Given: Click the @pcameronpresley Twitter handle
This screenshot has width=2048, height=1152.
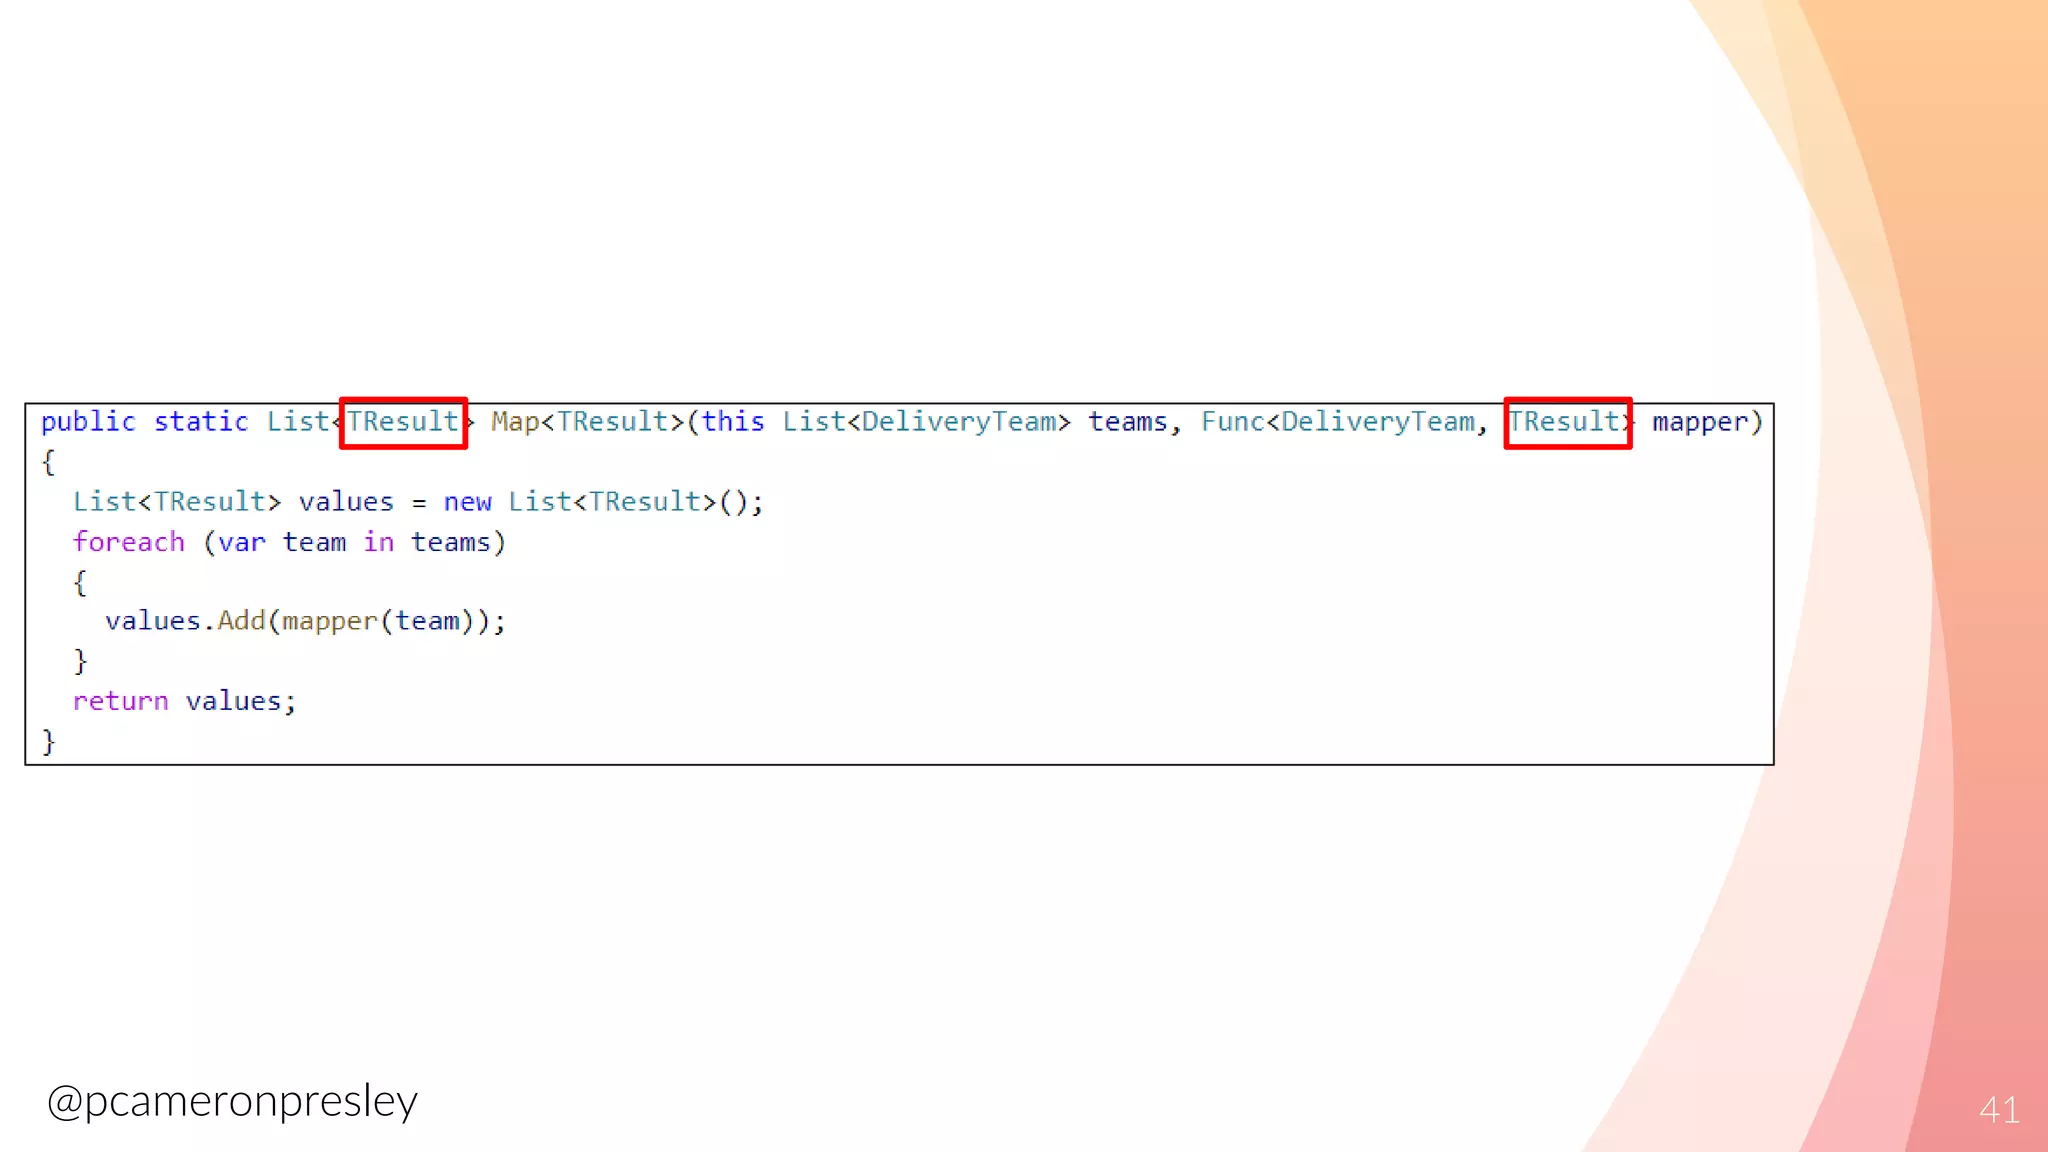Looking at the screenshot, I should (x=232, y=1101).
